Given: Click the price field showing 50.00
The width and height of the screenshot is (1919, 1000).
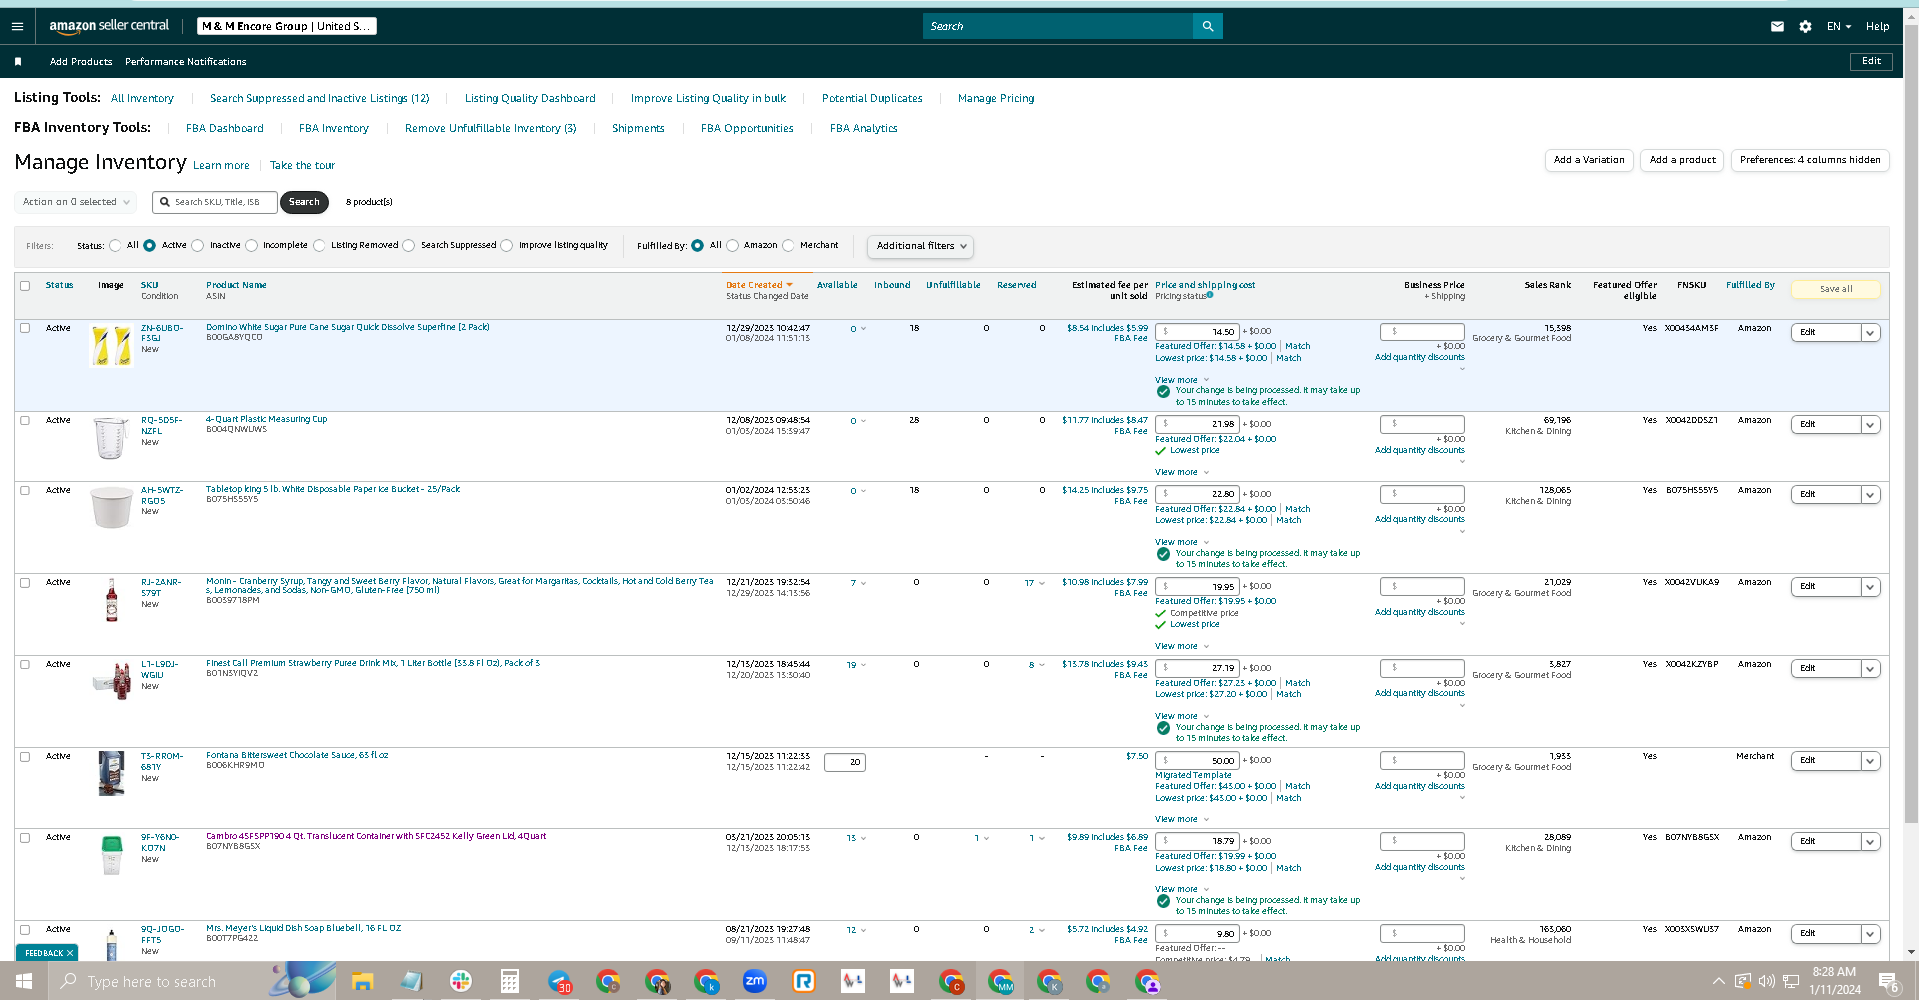Looking at the screenshot, I should (1197, 761).
